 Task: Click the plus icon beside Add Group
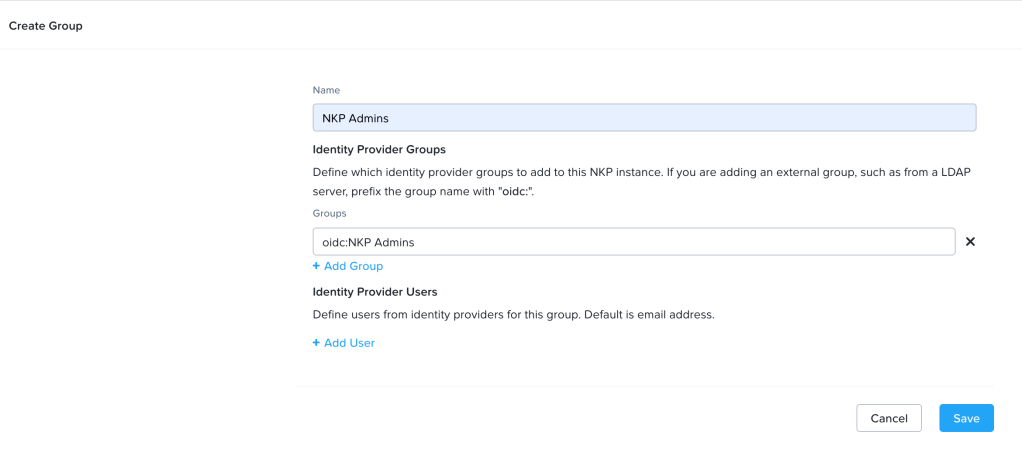(x=316, y=266)
